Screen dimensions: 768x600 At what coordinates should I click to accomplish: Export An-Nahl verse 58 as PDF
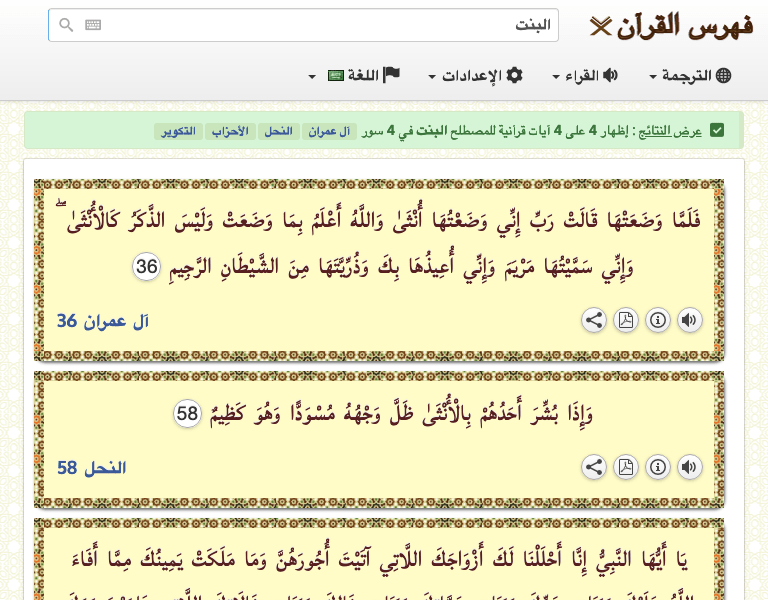626,467
